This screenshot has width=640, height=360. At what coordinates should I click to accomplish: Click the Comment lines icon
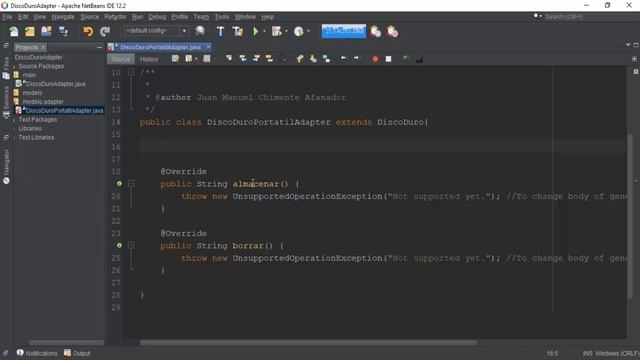pos(405,59)
